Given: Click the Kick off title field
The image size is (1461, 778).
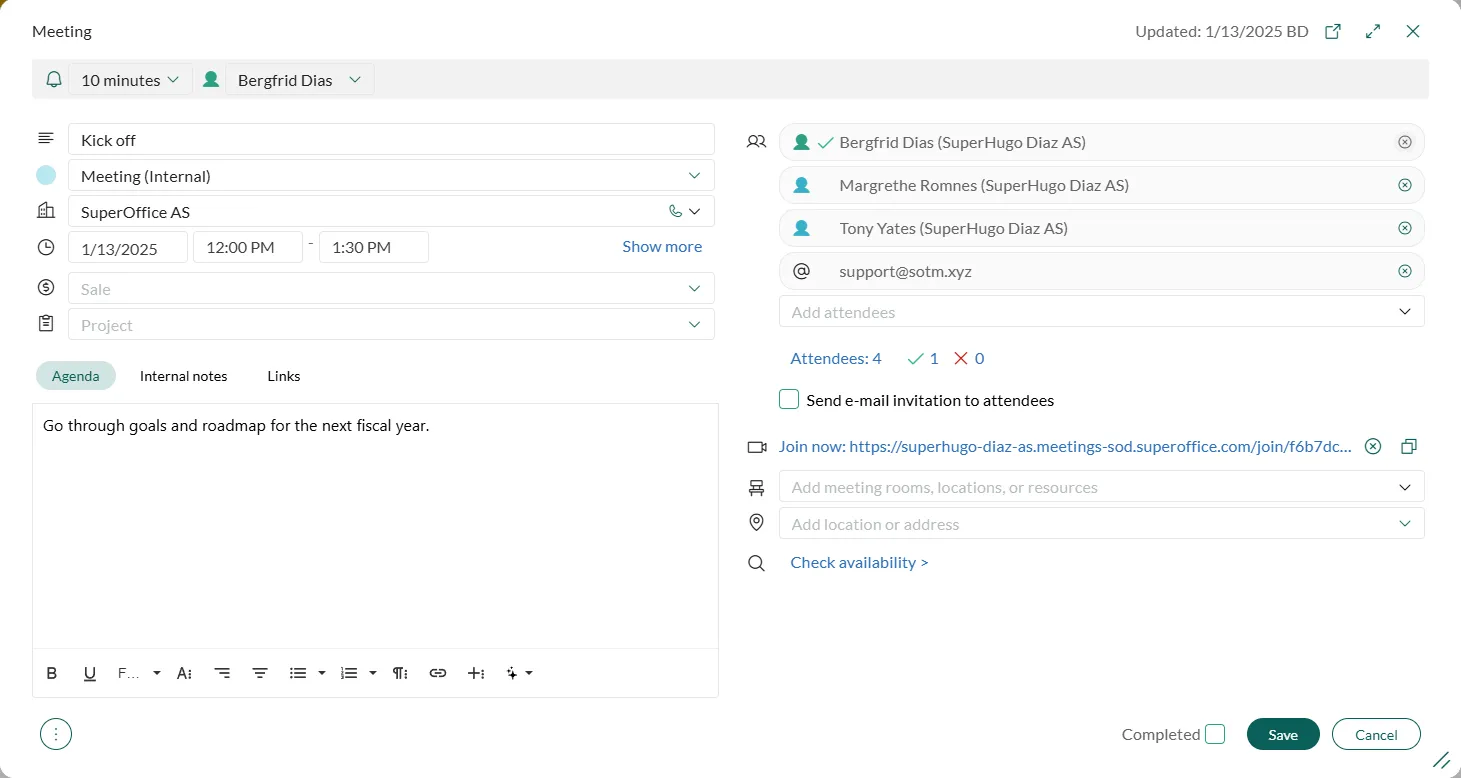Looking at the screenshot, I should click(x=390, y=140).
